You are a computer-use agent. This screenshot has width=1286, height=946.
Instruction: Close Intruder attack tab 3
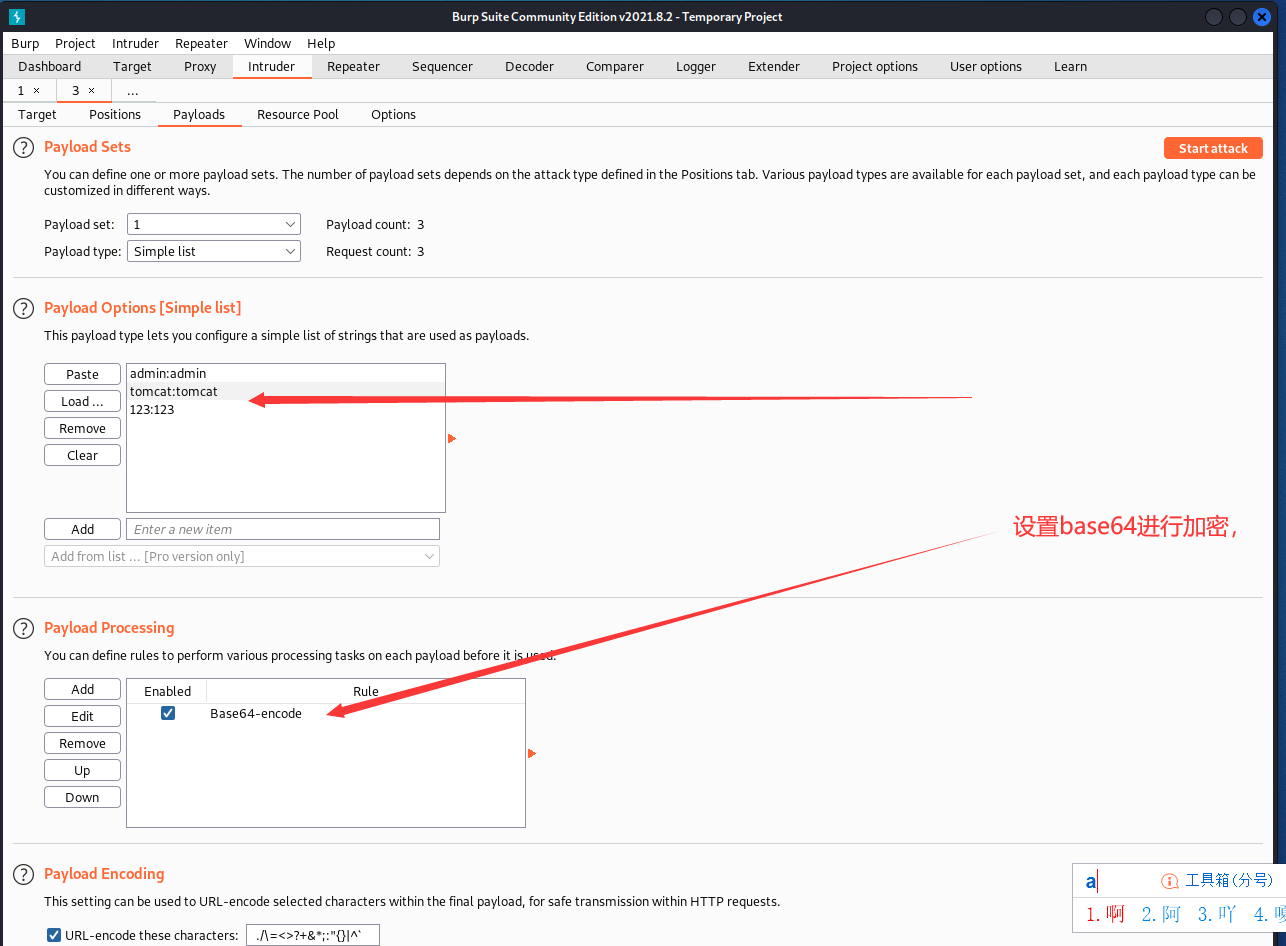[92, 91]
